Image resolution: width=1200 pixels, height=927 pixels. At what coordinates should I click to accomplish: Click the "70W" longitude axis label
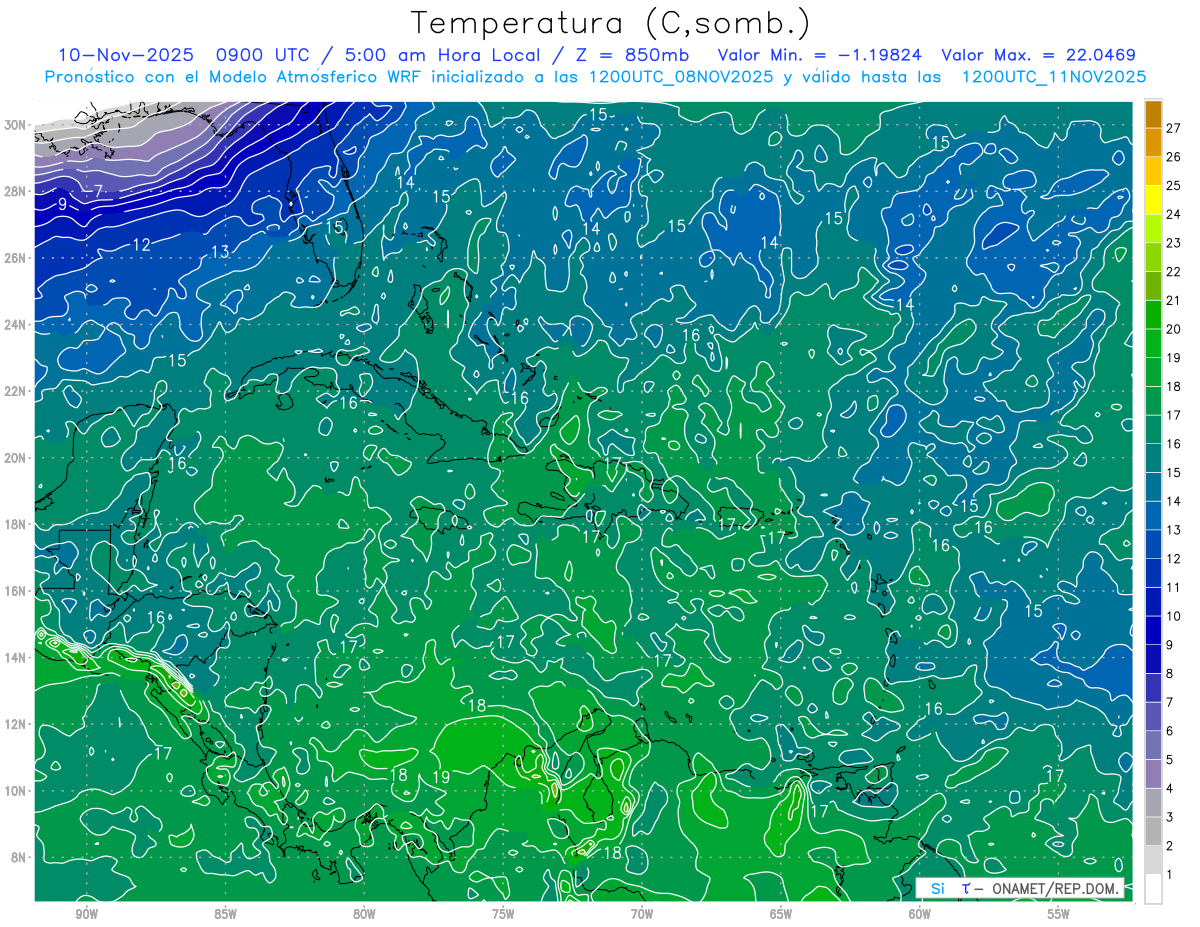tap(642, 914)
